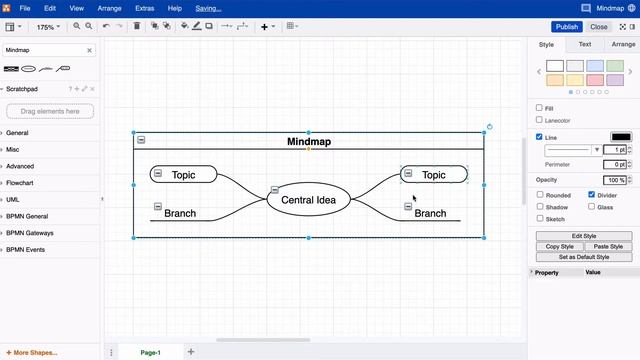Enable the Rounded checkbox
The image size is (640, 360).
(x=540, y=195)
